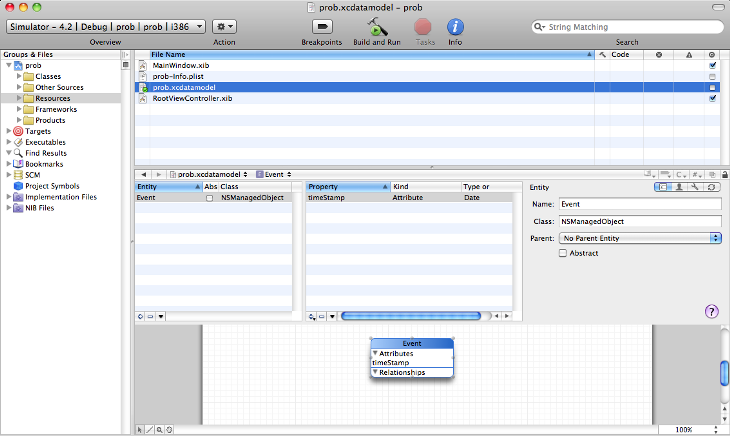Select prob-Info.plist in the file list
Viewport: 730px width, 436px height.
[x=178, y=76]
